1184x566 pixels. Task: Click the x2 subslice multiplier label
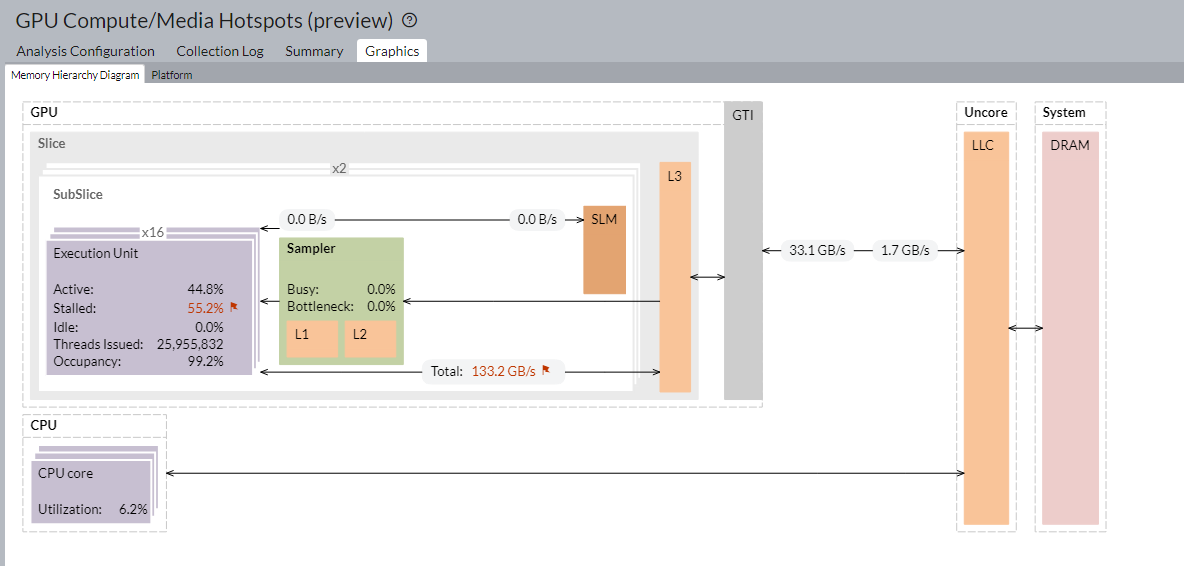[339, 168]
